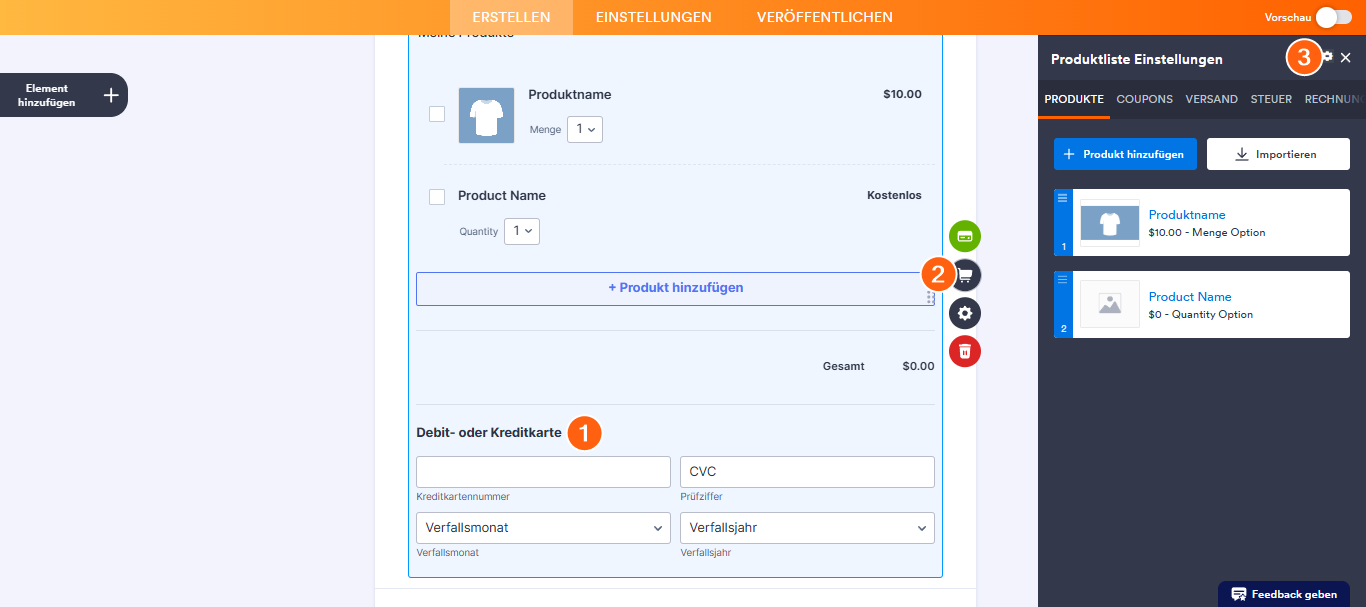1366x607 pixels.
Task: Click the blue Produkt hinzufügen button in the panel
Action: [x=1125, y=154]
